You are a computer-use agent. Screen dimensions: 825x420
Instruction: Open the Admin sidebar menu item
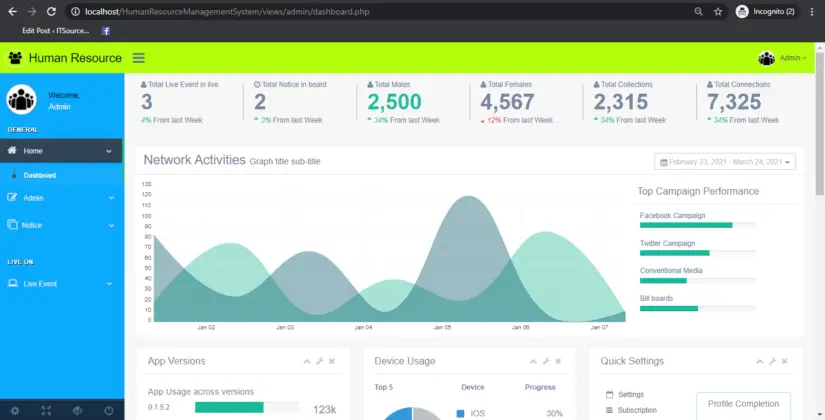tap(60, 198)
